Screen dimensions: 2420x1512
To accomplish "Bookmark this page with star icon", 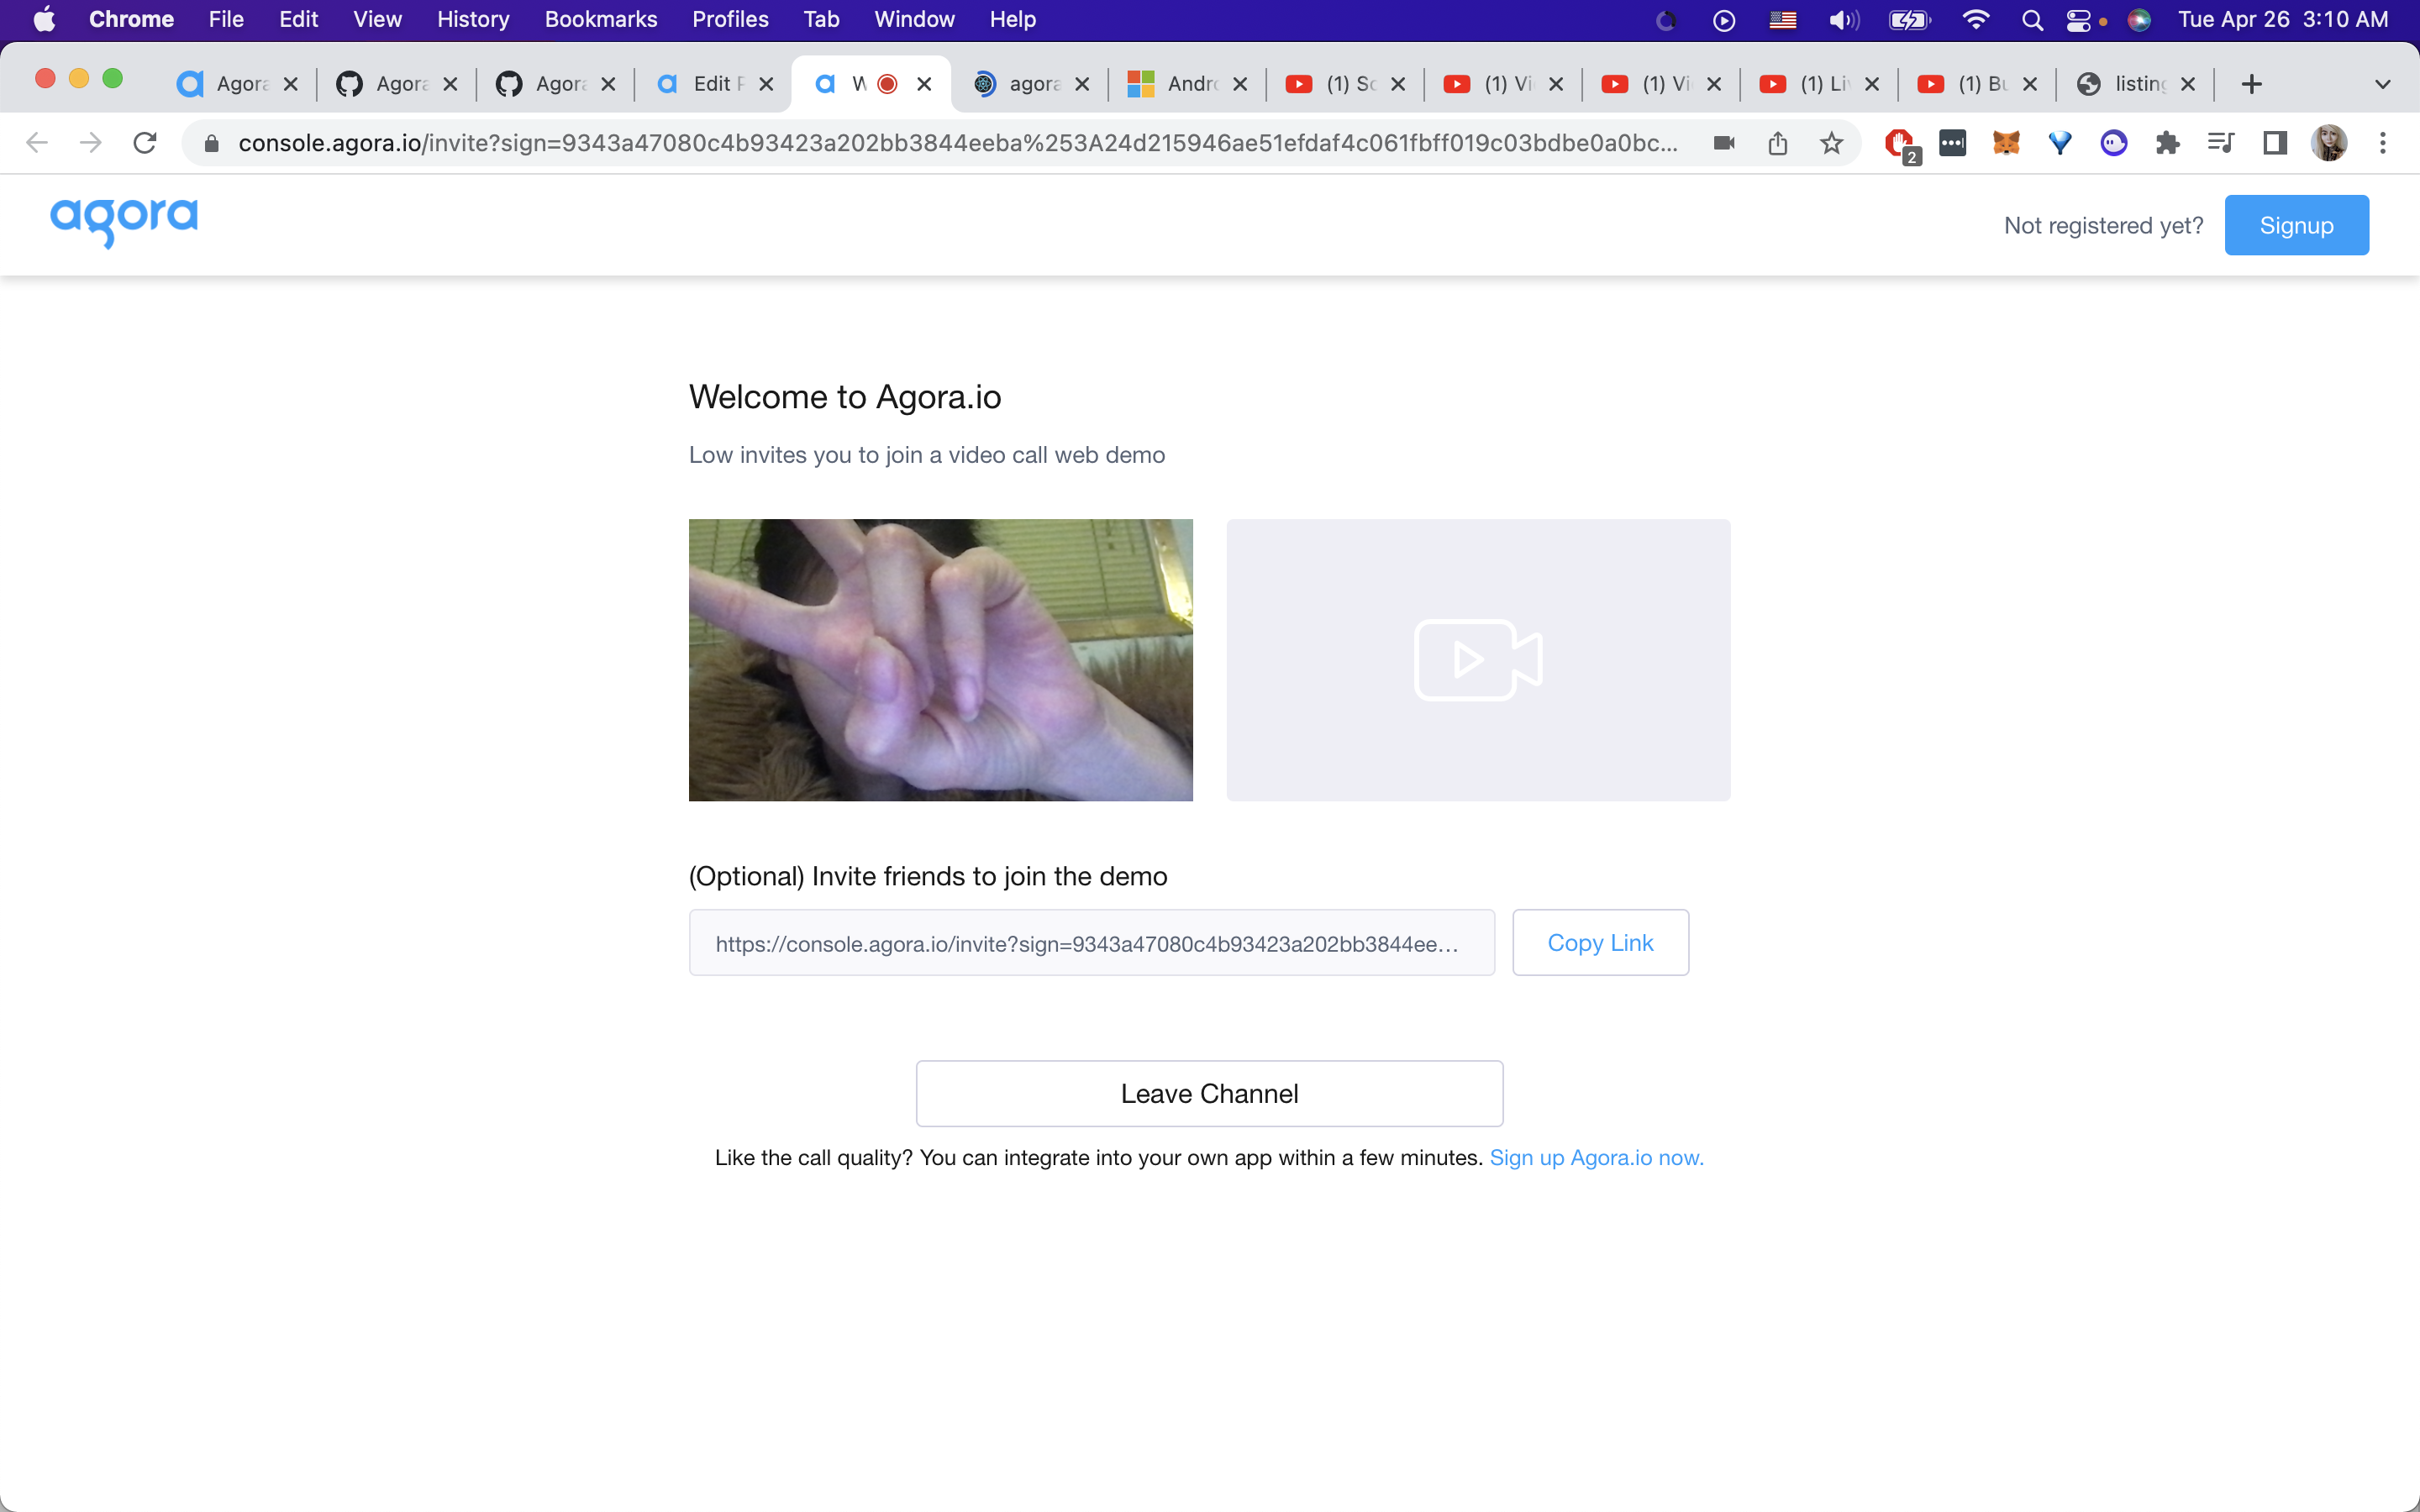I will [1831, 143].
